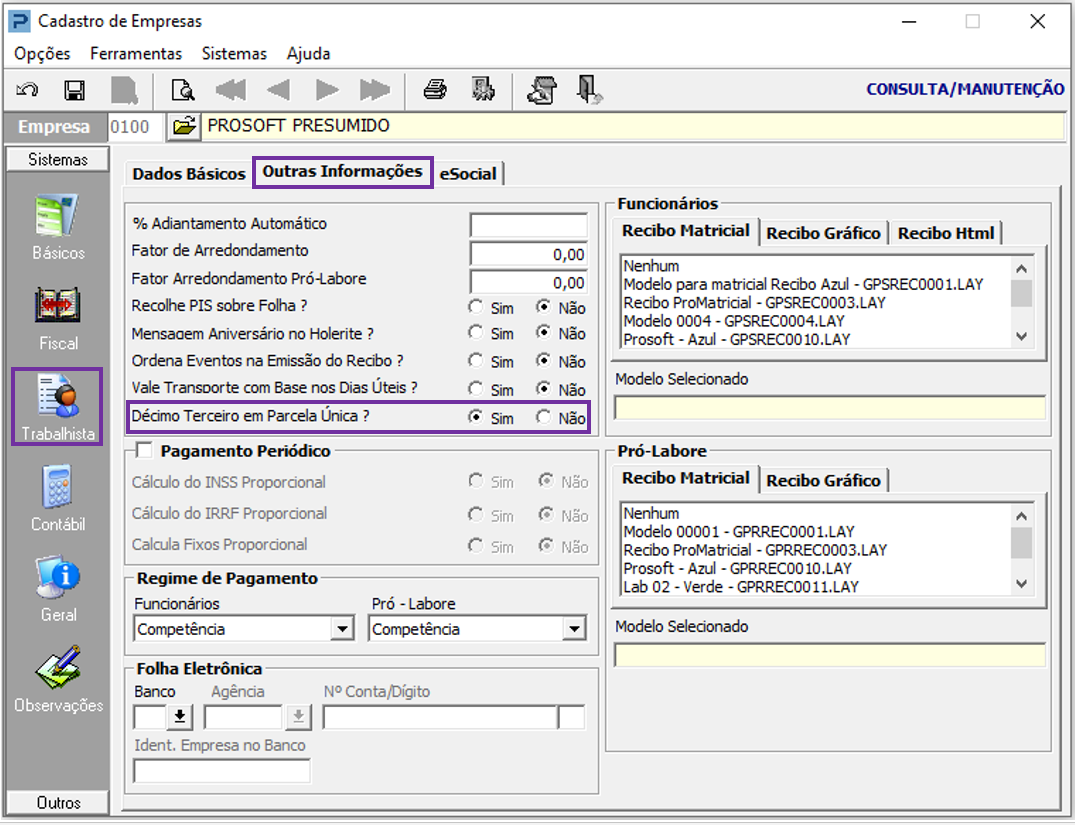Open Funcionários Recibo Gráfico tab

click(x=823, y=233)
